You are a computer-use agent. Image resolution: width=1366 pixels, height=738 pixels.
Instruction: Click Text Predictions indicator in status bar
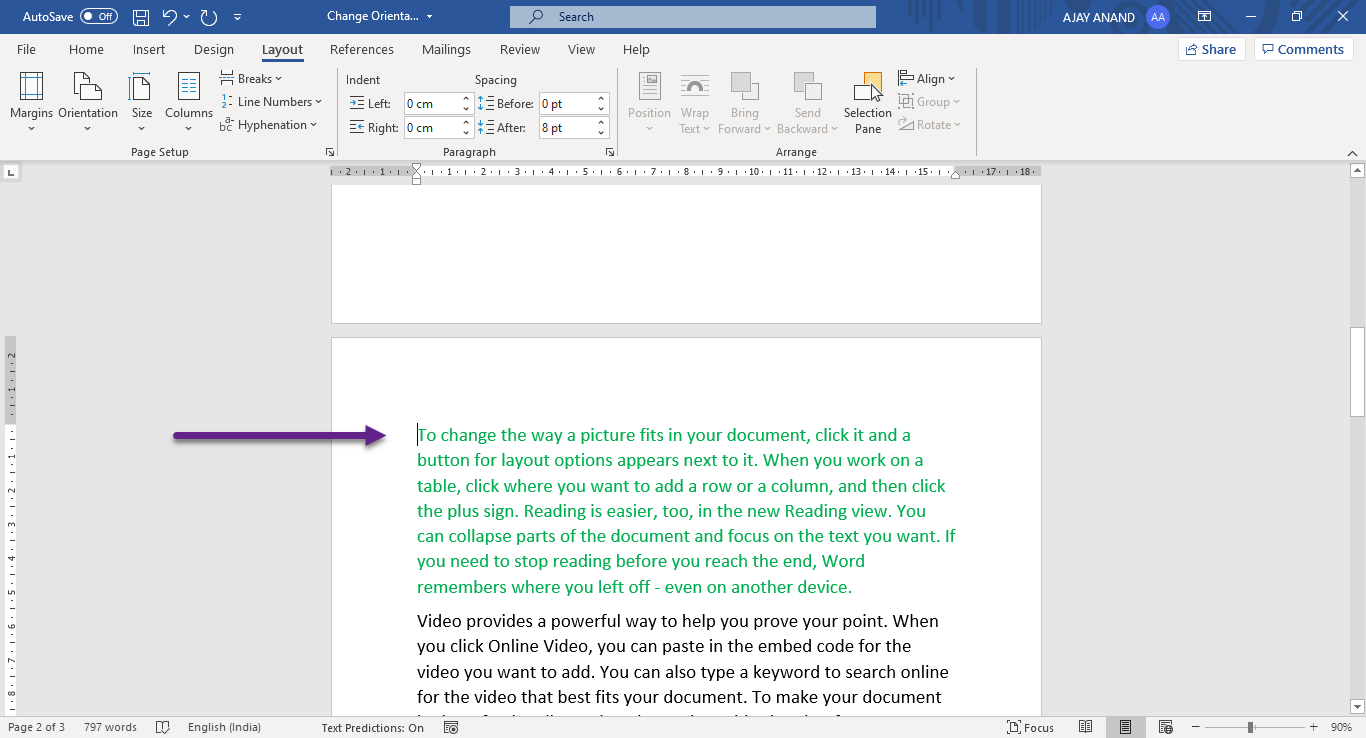pos(370,727)
